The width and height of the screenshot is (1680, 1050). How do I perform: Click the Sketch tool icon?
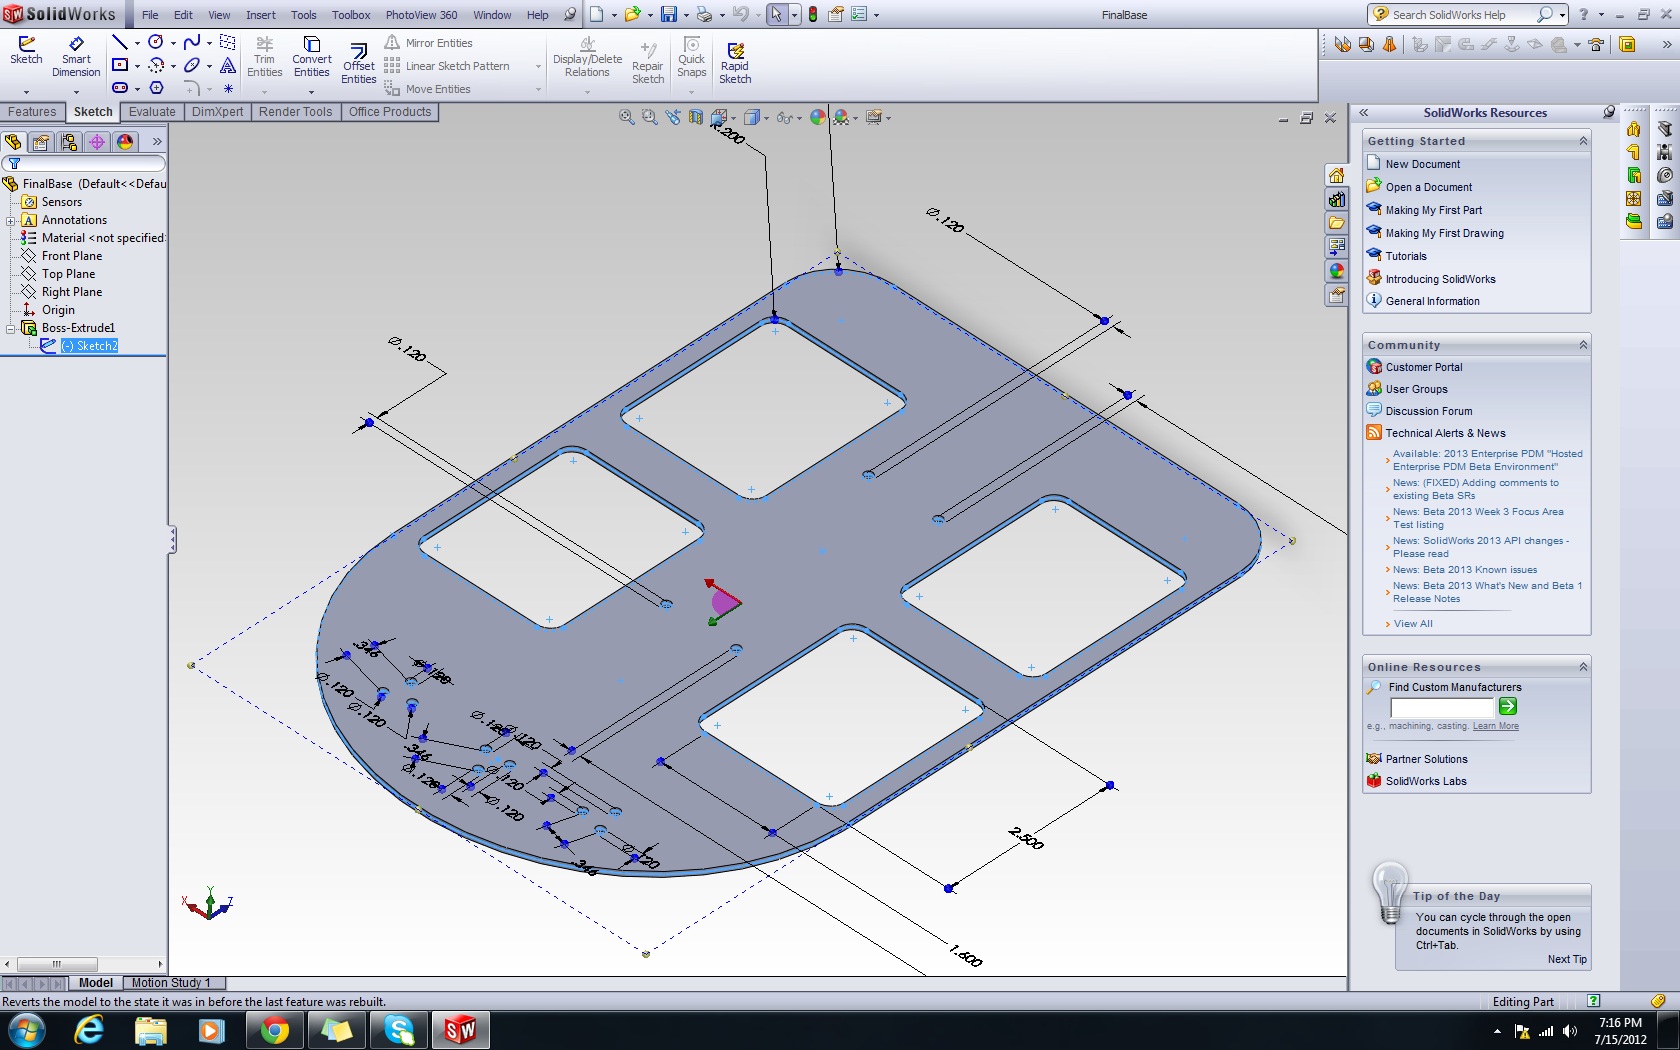[26, 50]
